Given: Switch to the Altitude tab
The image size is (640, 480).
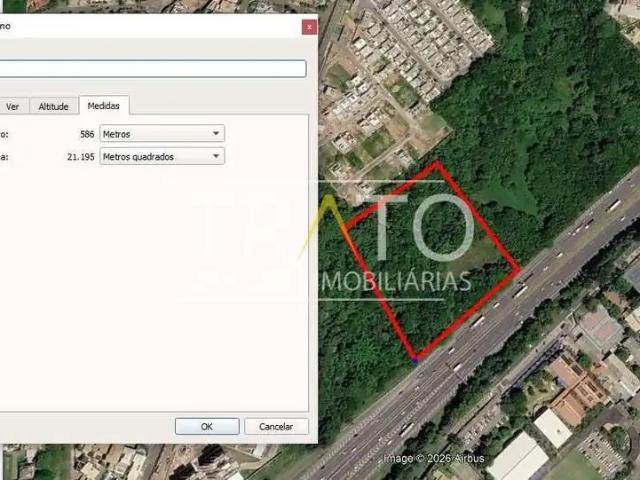Looking at the screenshot, I should tap(53, 106).
